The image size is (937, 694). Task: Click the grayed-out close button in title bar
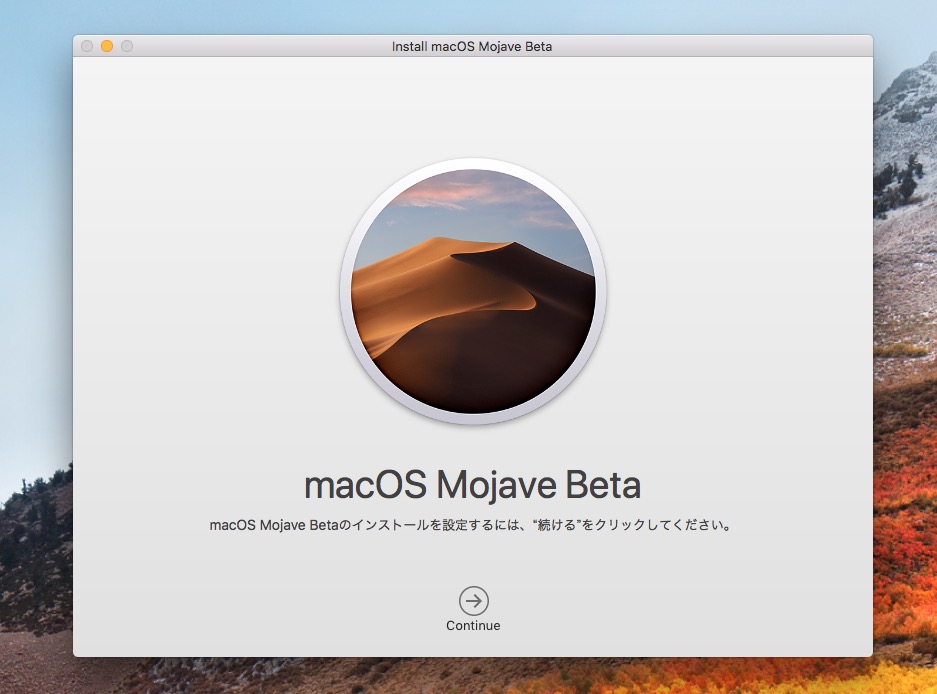[87, 46]
